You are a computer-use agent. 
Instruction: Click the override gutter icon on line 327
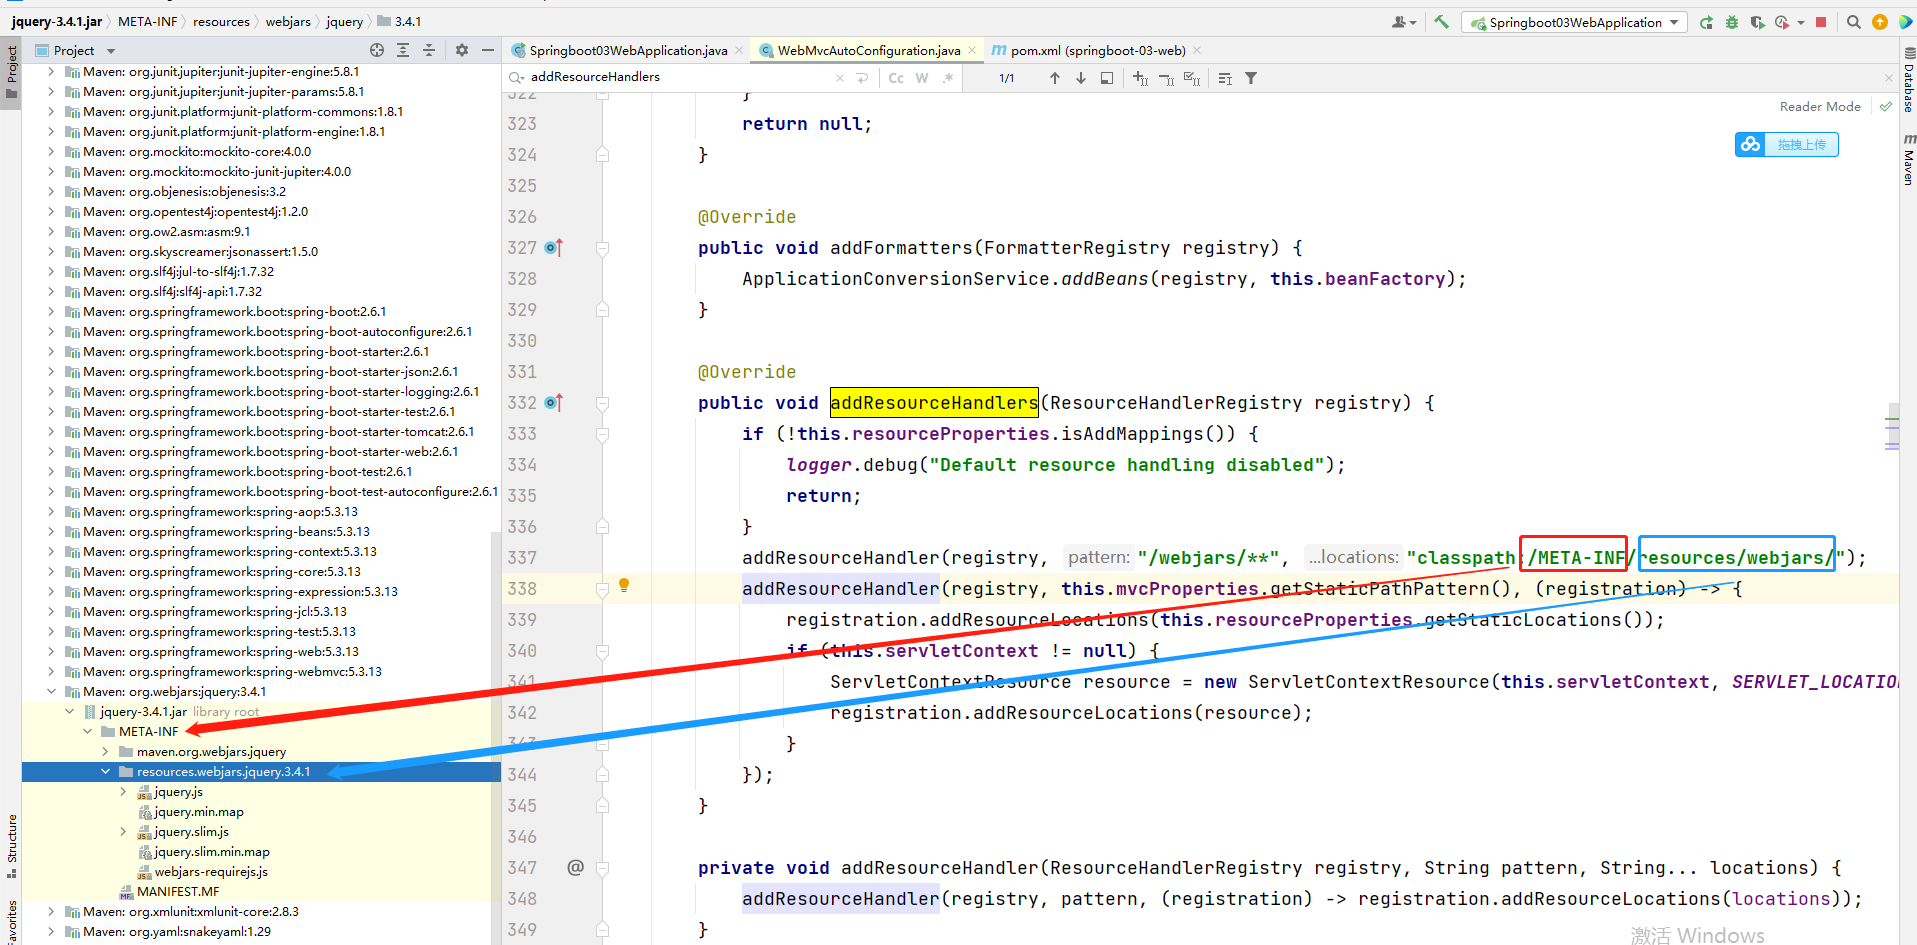click(x=554, y=247)
